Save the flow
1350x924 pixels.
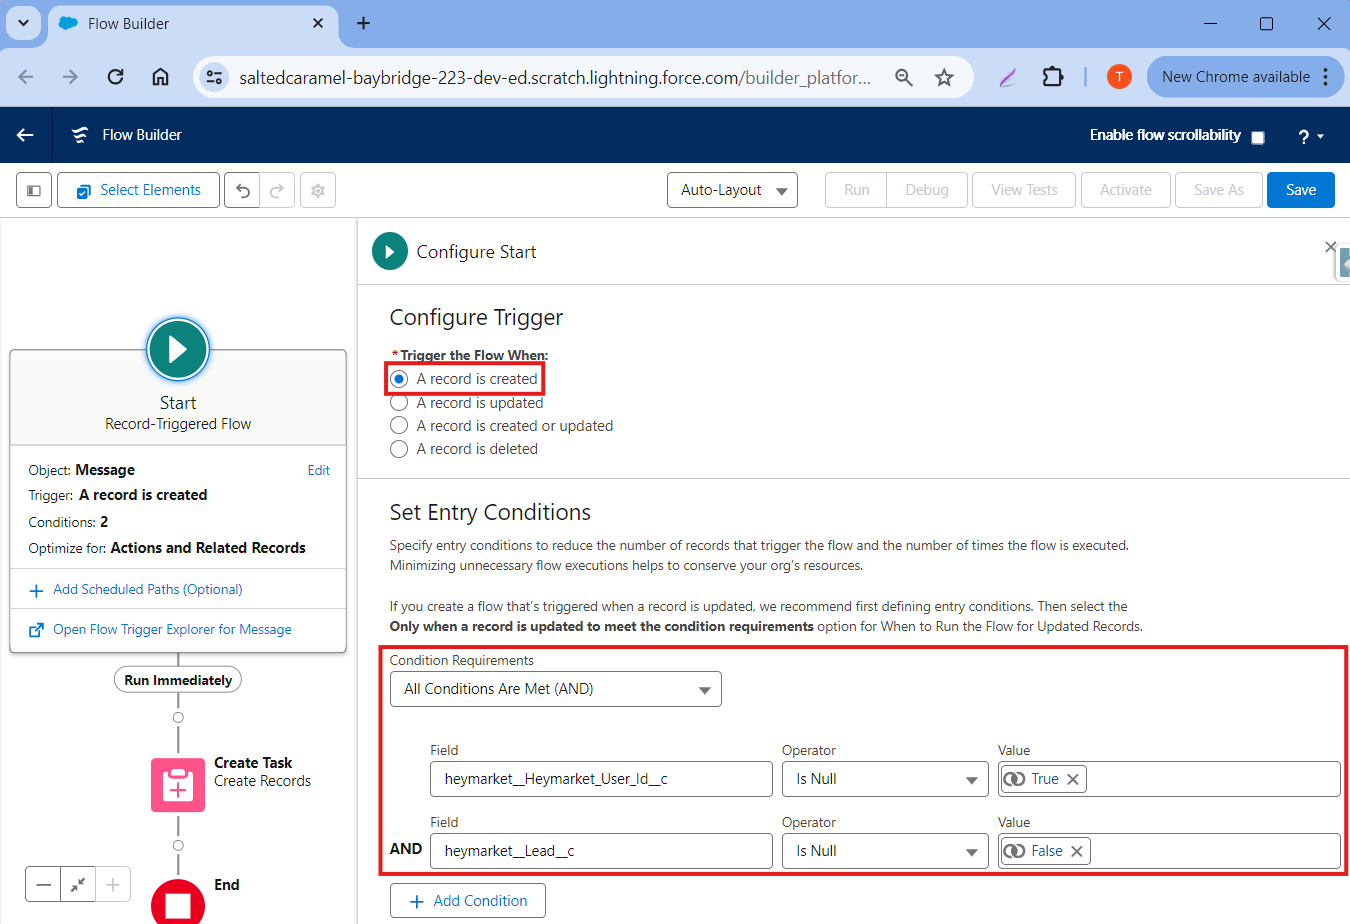(1301, 190)
